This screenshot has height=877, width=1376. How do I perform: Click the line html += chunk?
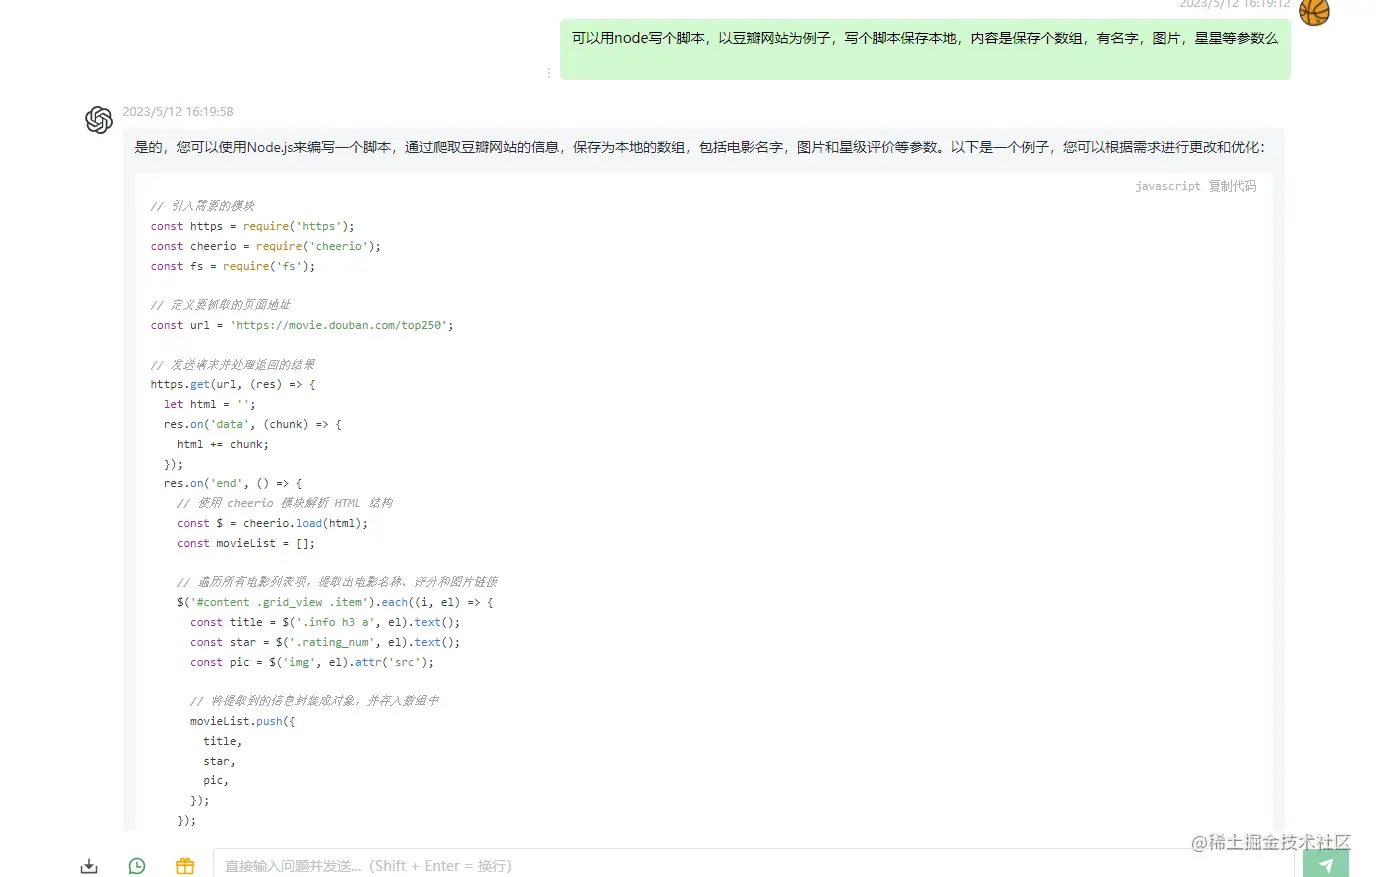tap(223, 444)
